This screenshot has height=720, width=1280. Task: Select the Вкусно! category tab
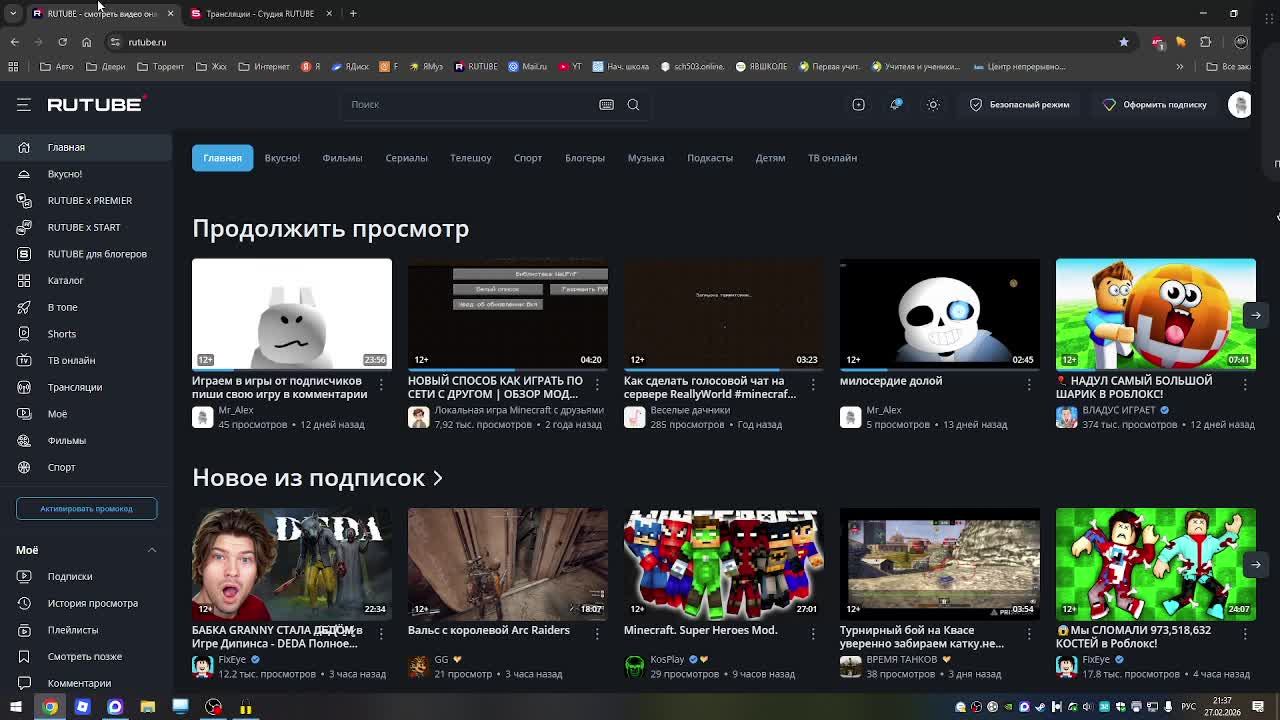[282, 158]
